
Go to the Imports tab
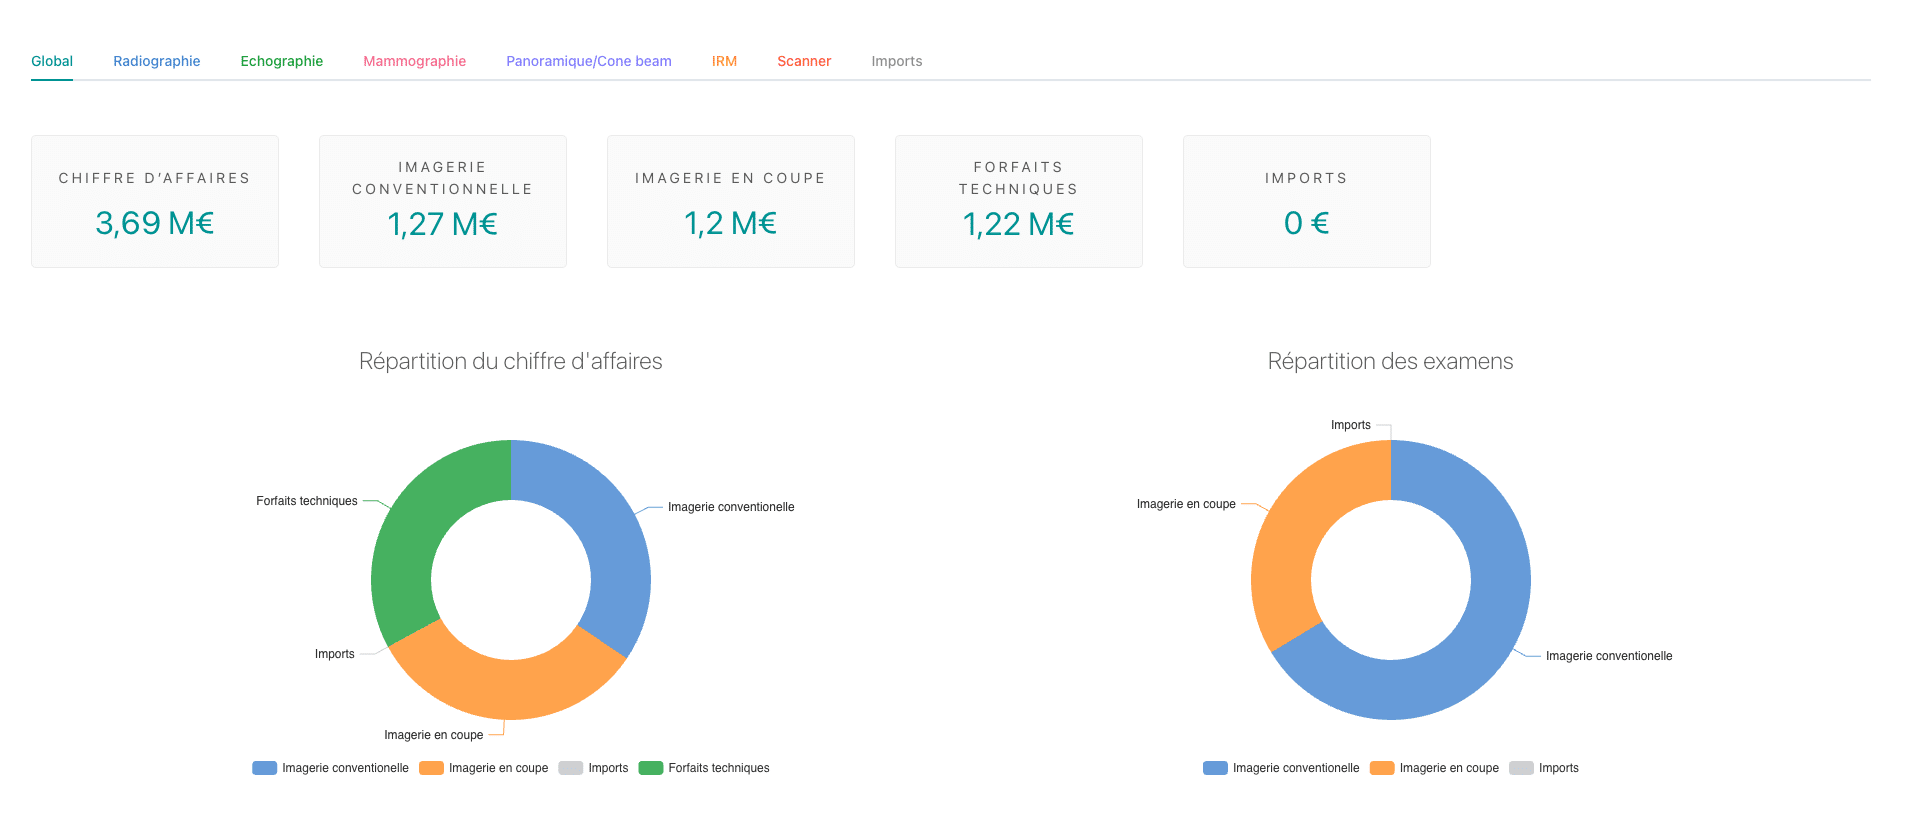click(x=896, y=61)
